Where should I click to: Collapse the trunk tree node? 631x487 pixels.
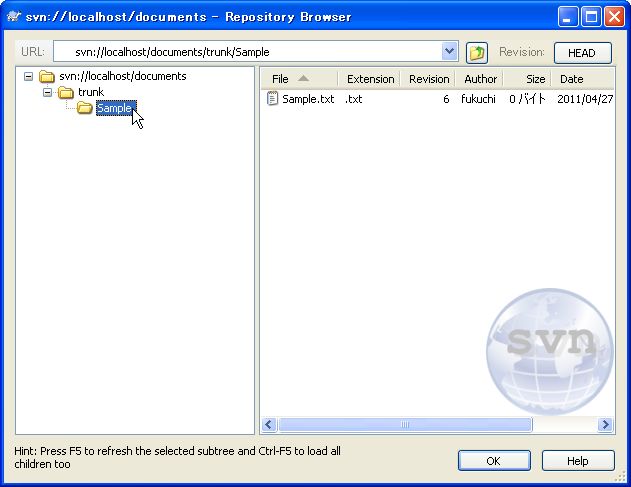coord(47,93)
